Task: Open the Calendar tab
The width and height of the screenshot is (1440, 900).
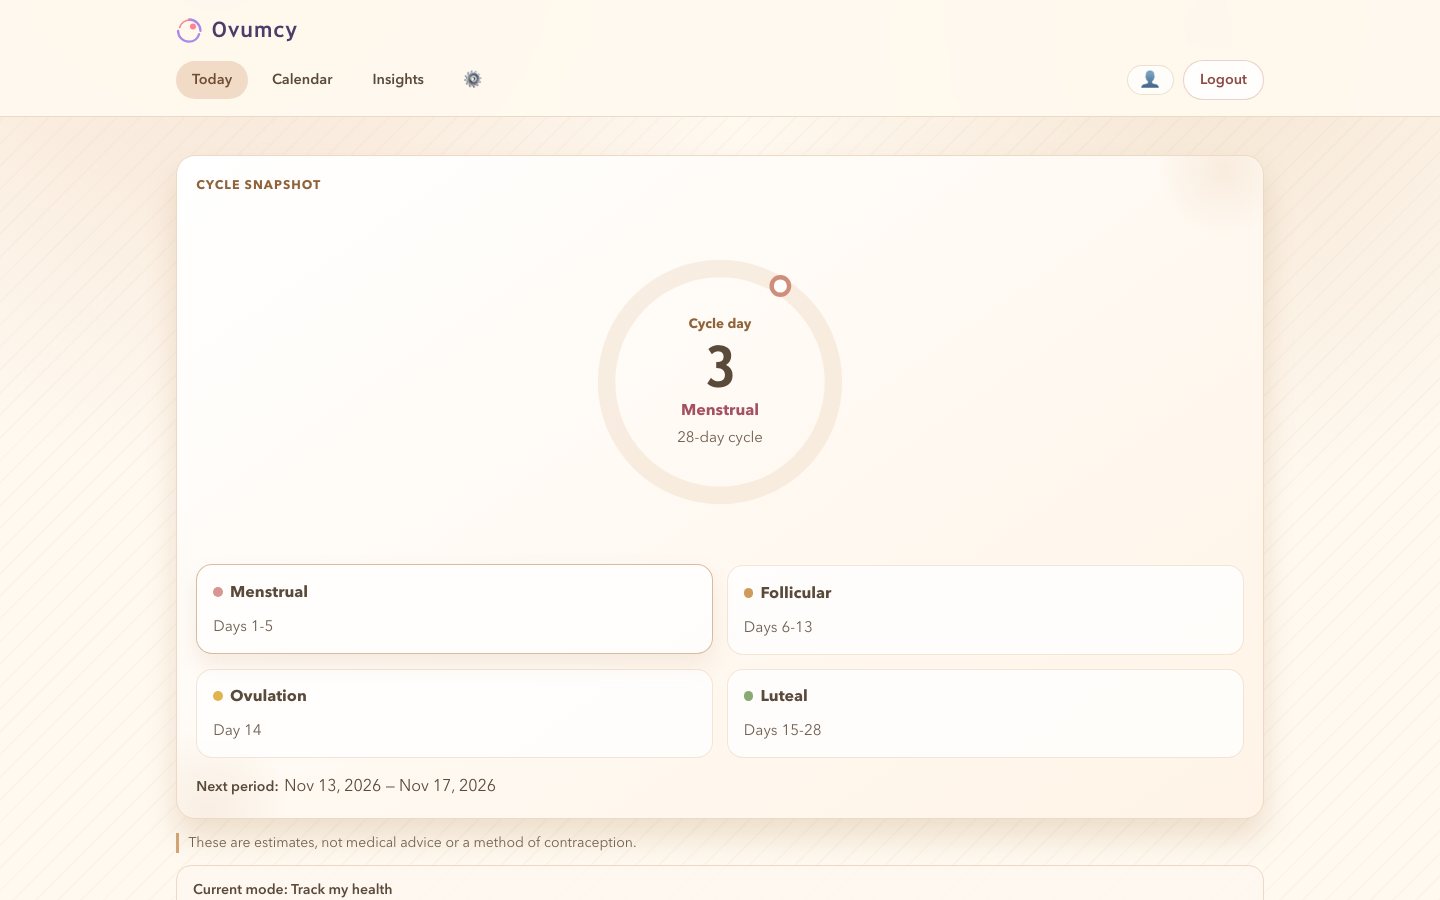Action: pyautogui.click(x=302, y=80)
